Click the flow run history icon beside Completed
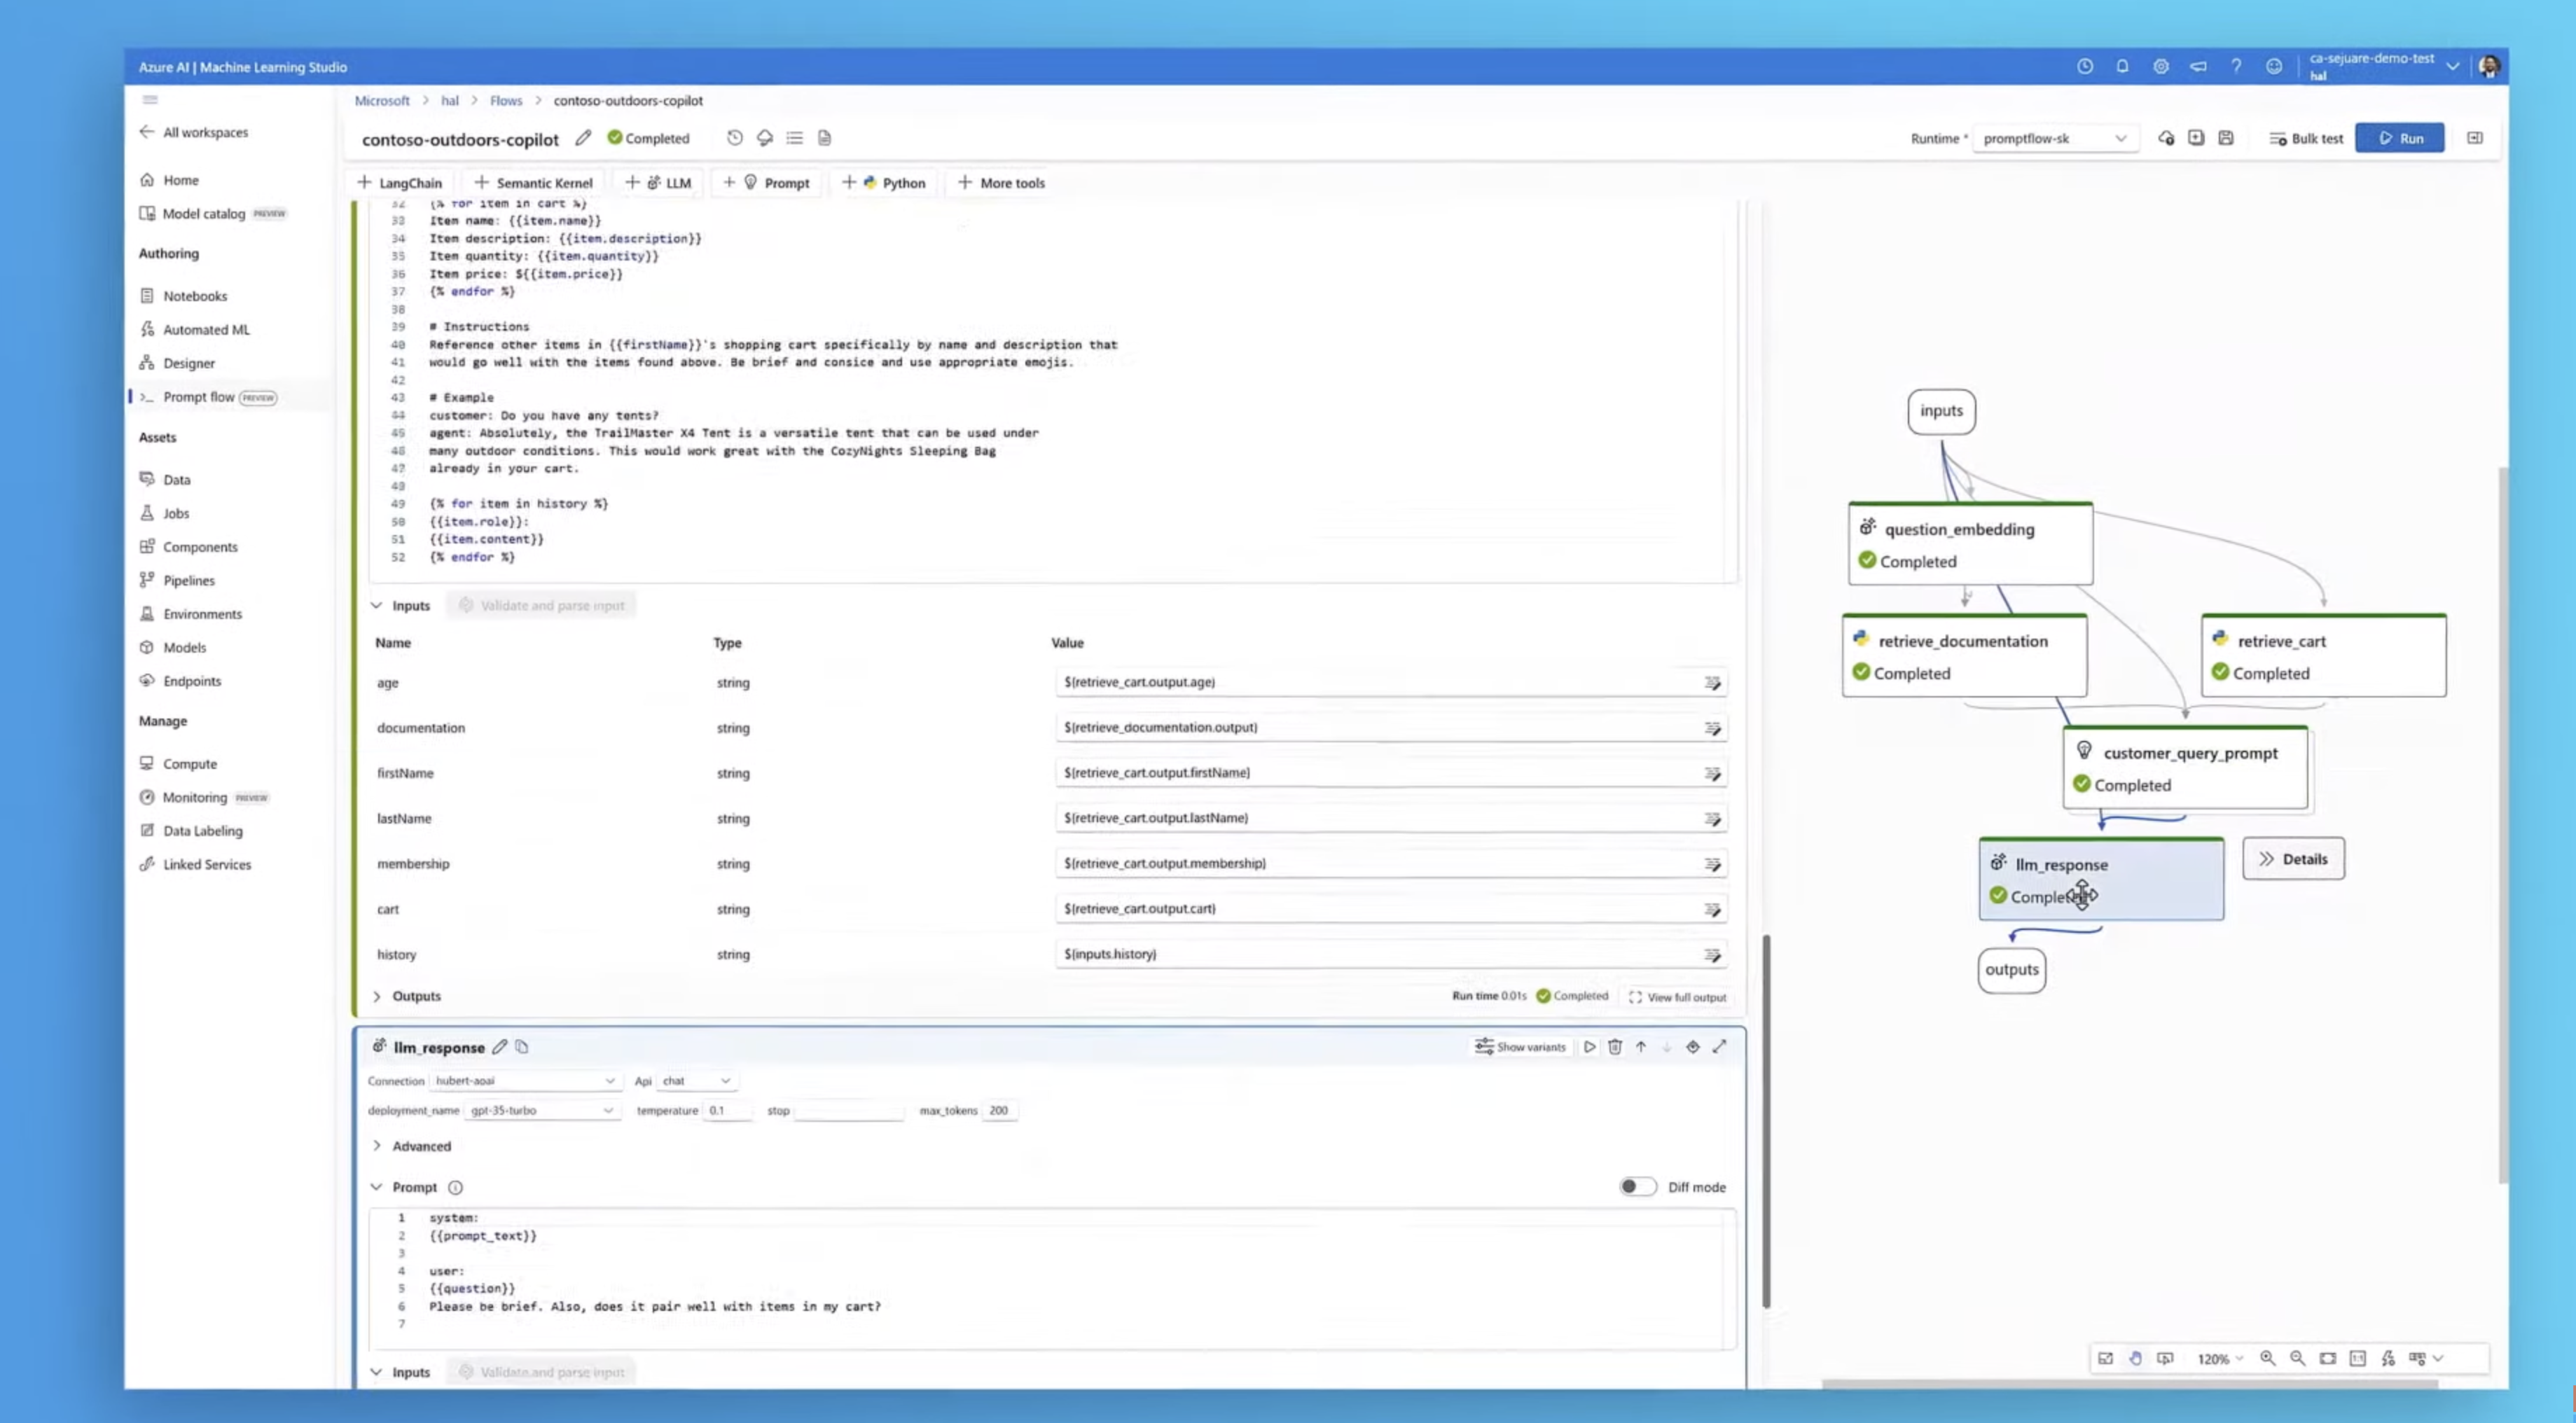2576x1423 pixels. 735,138
